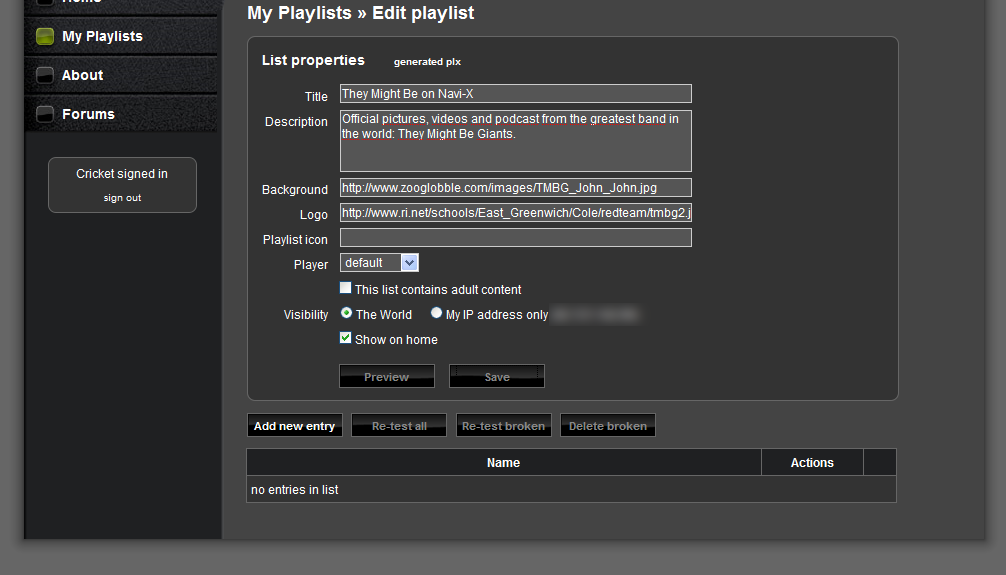
Task: Hit the Delete broken button
Action: [608, 426]
